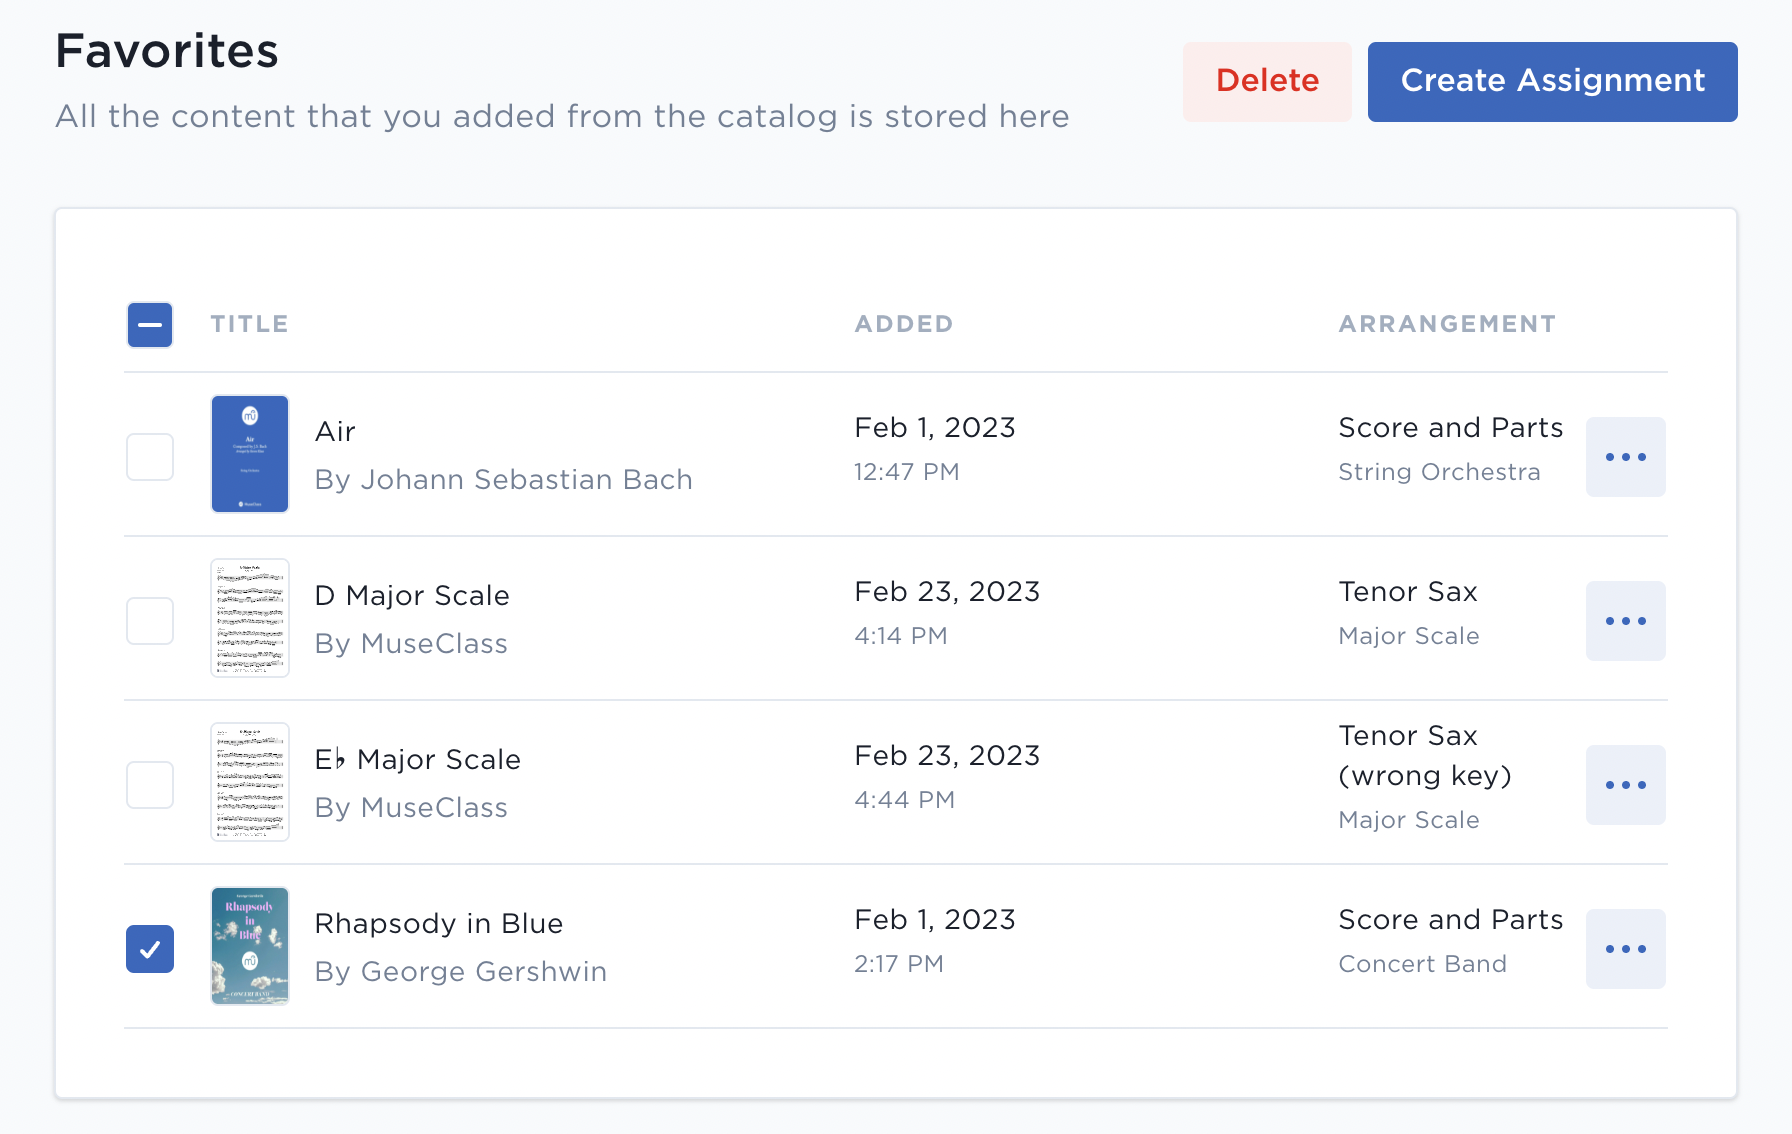The image size is (1792, 1134).
Task: Open options menu for D Major Scale
Action: click(x=1626, y=620)
